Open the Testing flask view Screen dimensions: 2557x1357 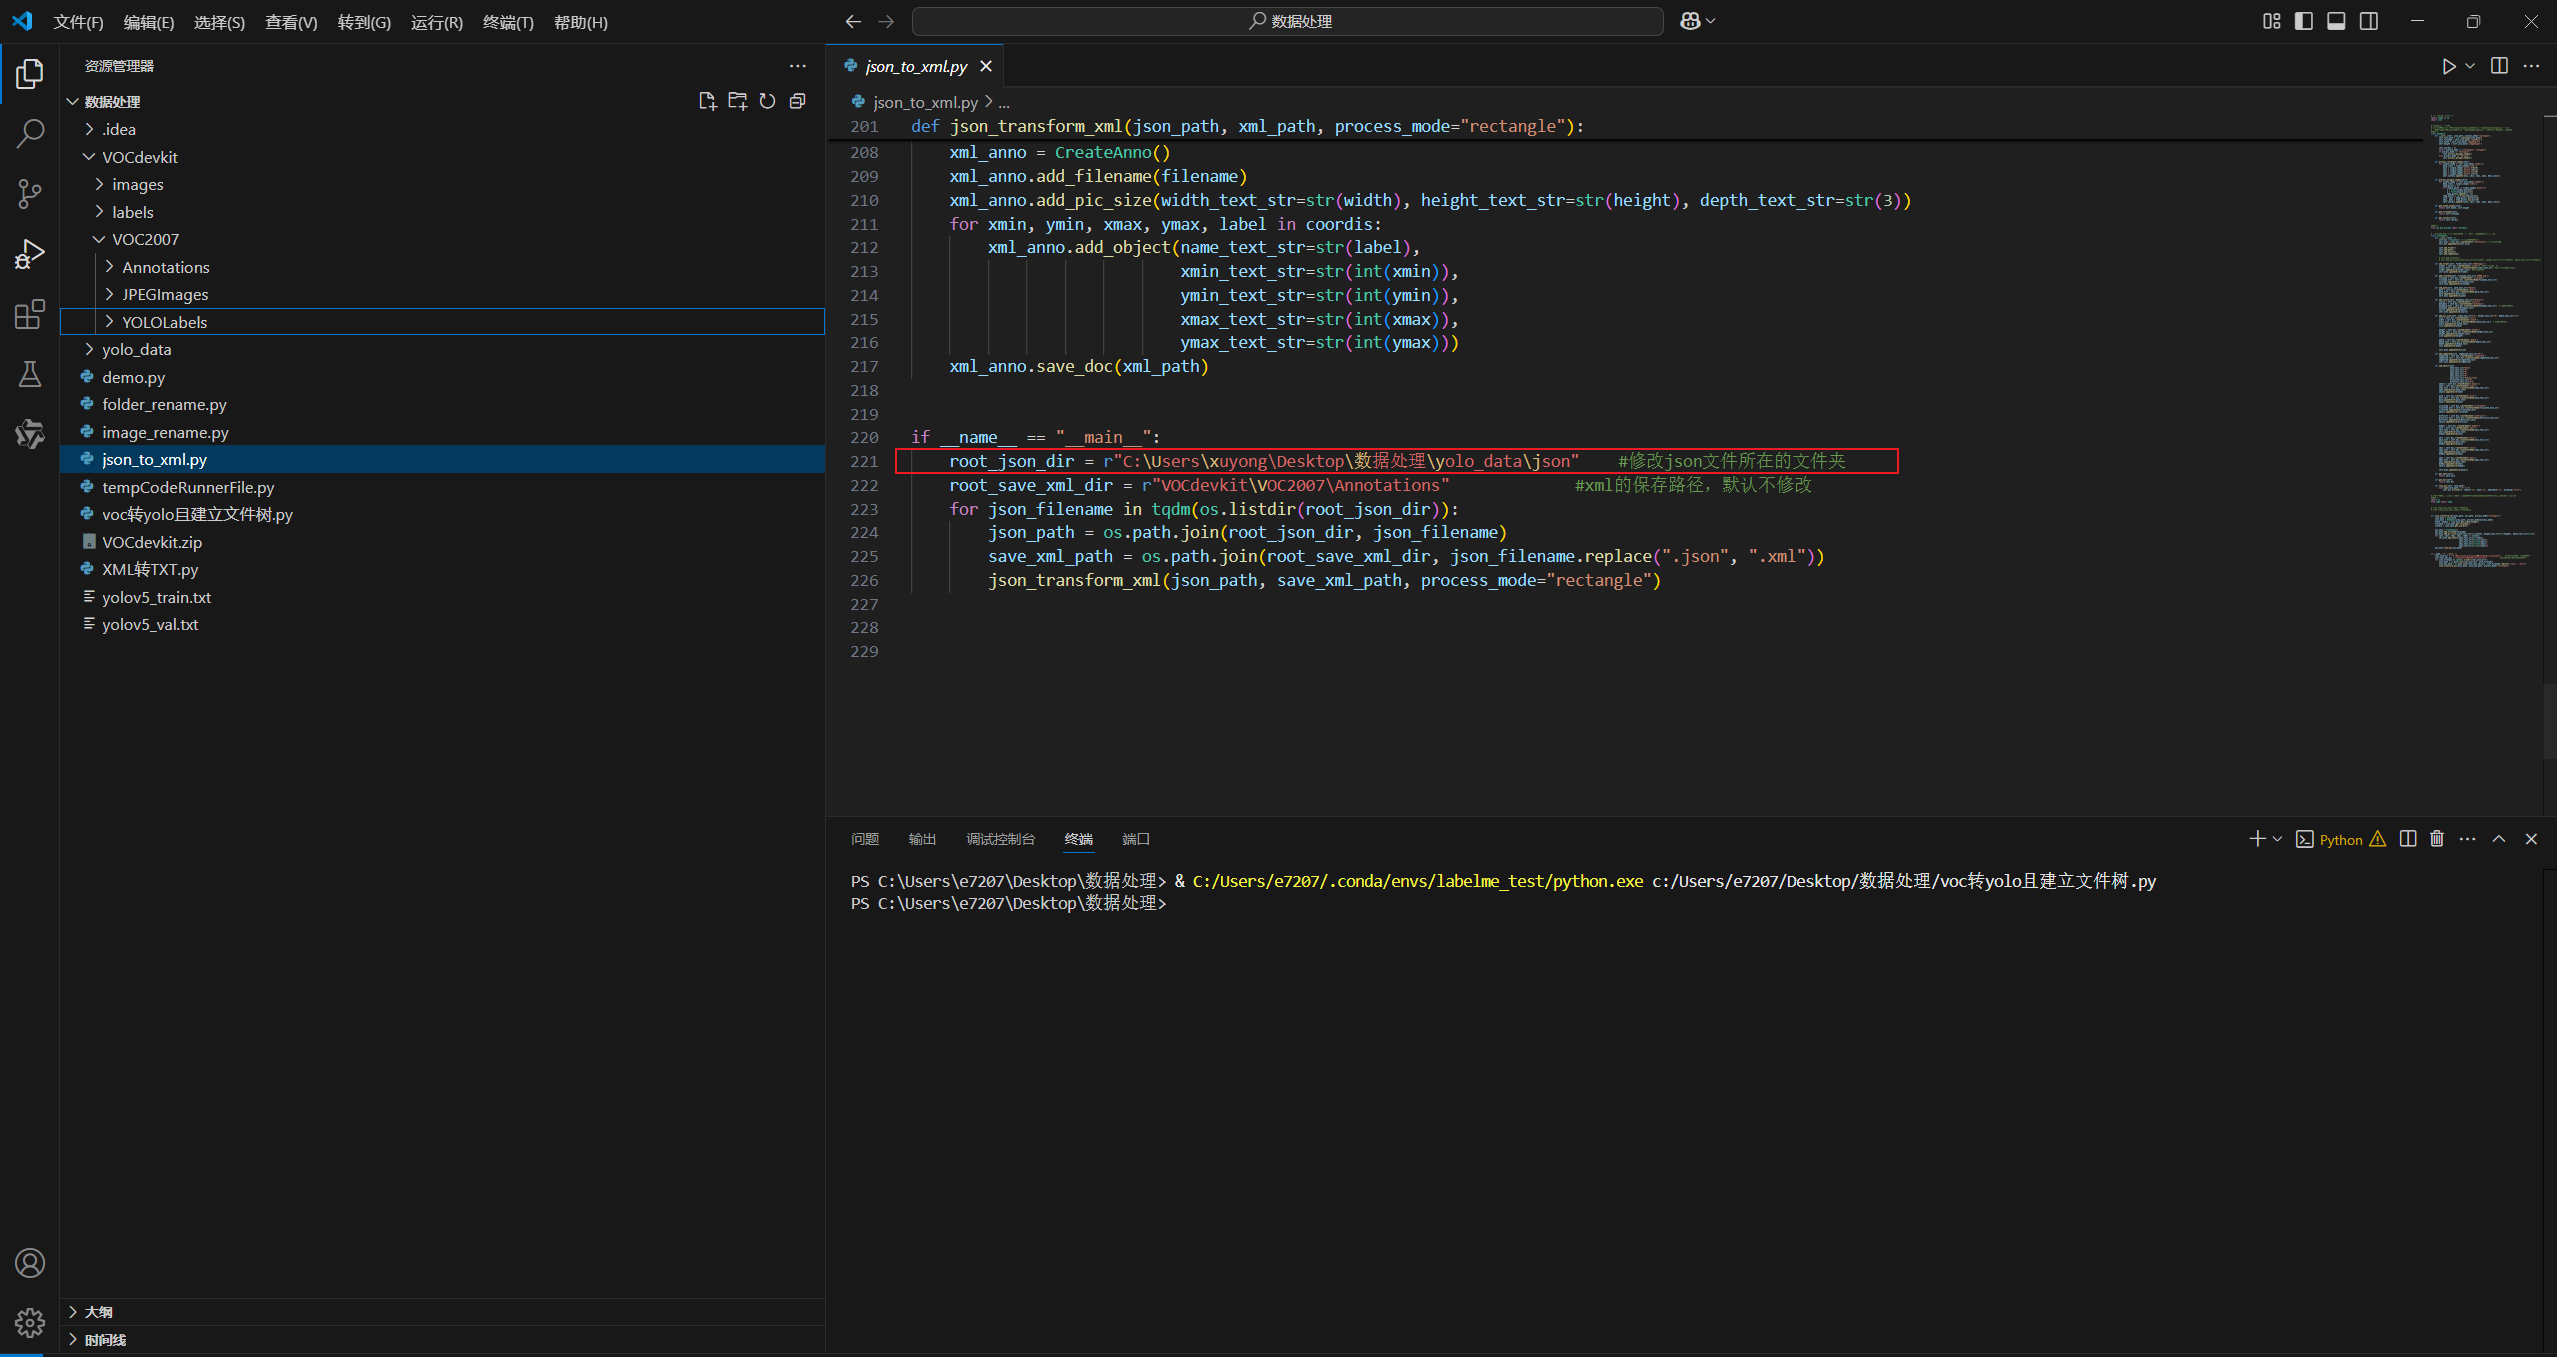30,375
